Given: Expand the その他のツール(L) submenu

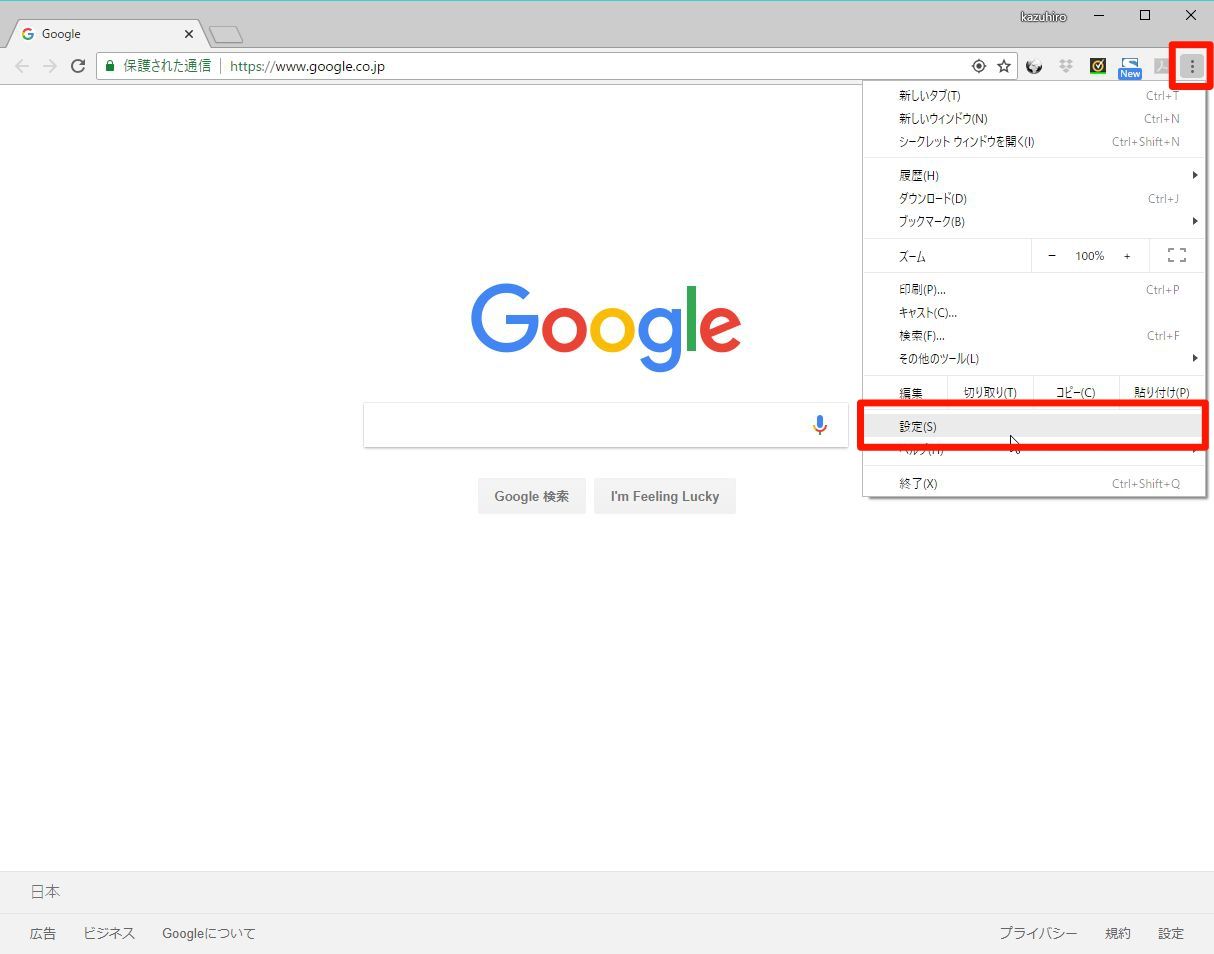Looking at the screenshot, I should 1035,359.
